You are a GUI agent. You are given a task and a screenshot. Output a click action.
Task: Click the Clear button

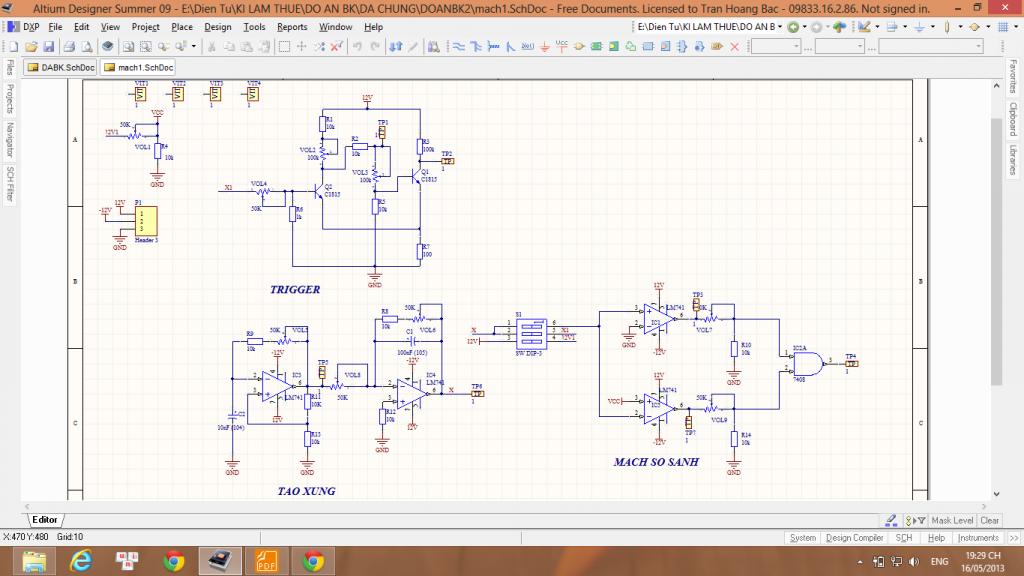pyautogui.click(x=989, y=520)
